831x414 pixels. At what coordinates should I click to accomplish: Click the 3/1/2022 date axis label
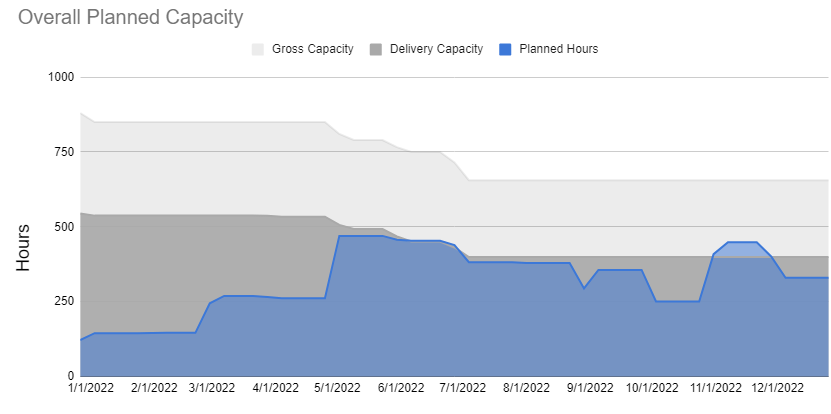click(x=210, y=388)
